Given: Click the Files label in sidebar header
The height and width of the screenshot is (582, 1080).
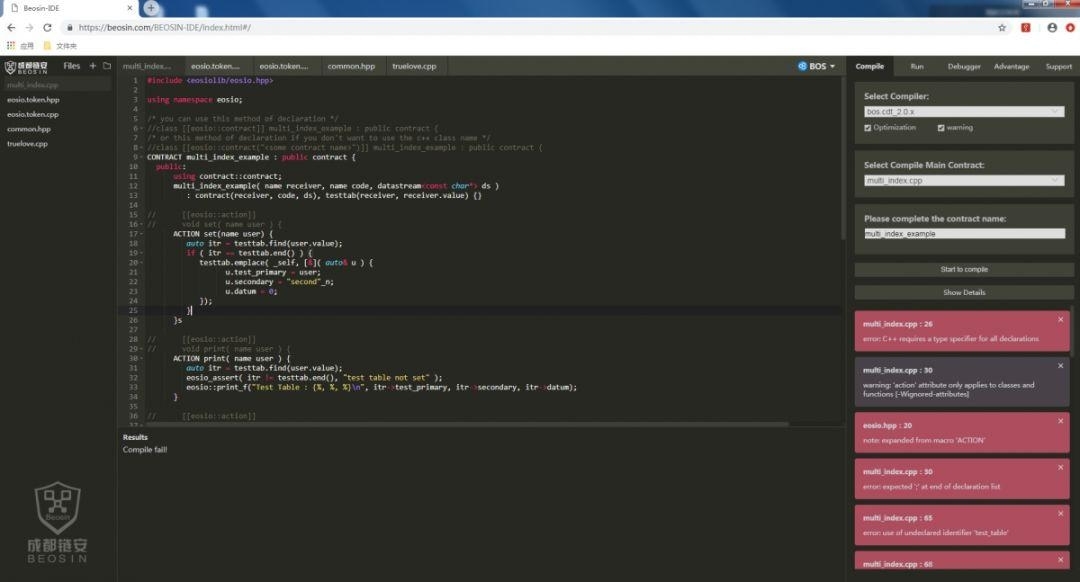Looking at the screenshot, I should tap(72, 66).
